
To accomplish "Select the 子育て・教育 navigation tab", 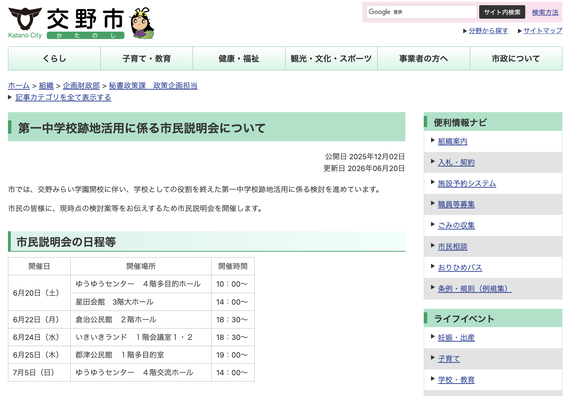I will 146,58.
